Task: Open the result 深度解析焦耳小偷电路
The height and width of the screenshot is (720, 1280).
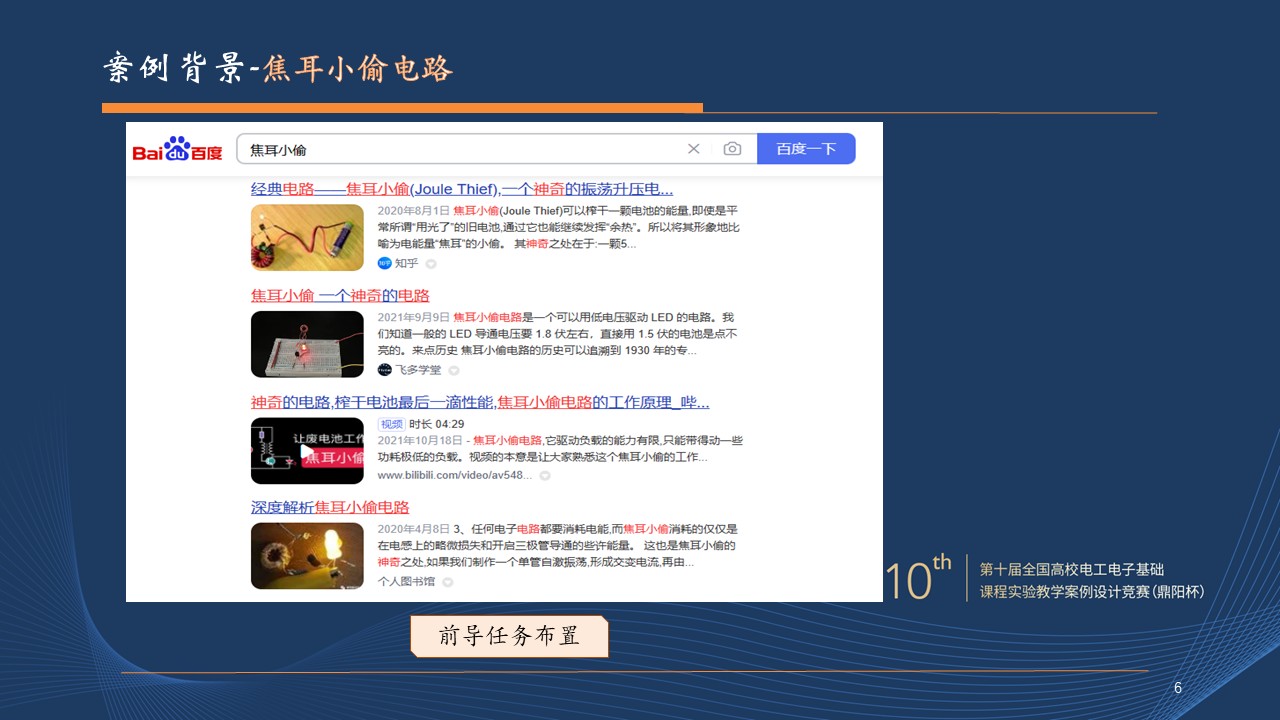Action: (x=330, y=507)
